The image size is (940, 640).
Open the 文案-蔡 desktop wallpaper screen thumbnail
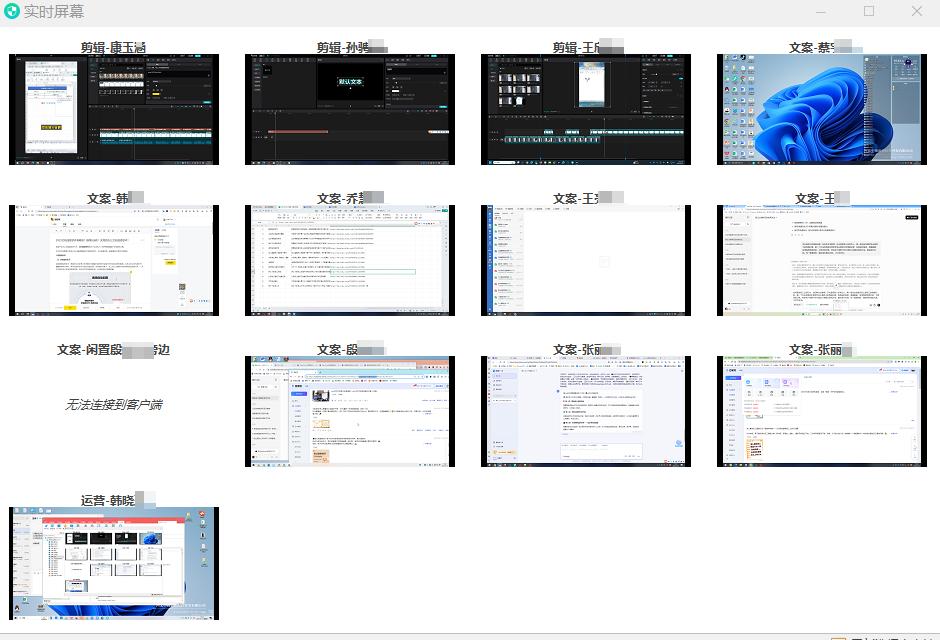(822, 109)
